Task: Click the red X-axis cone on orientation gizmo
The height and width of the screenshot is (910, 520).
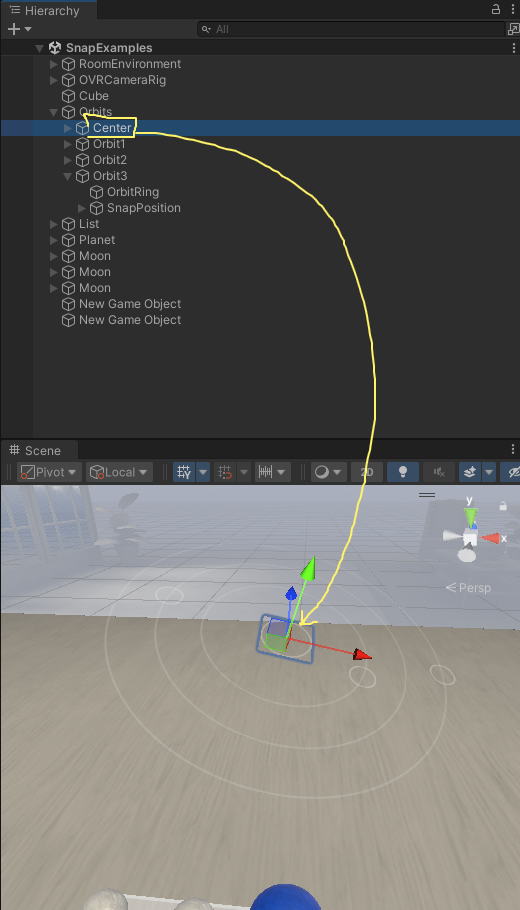Action: 490,538
